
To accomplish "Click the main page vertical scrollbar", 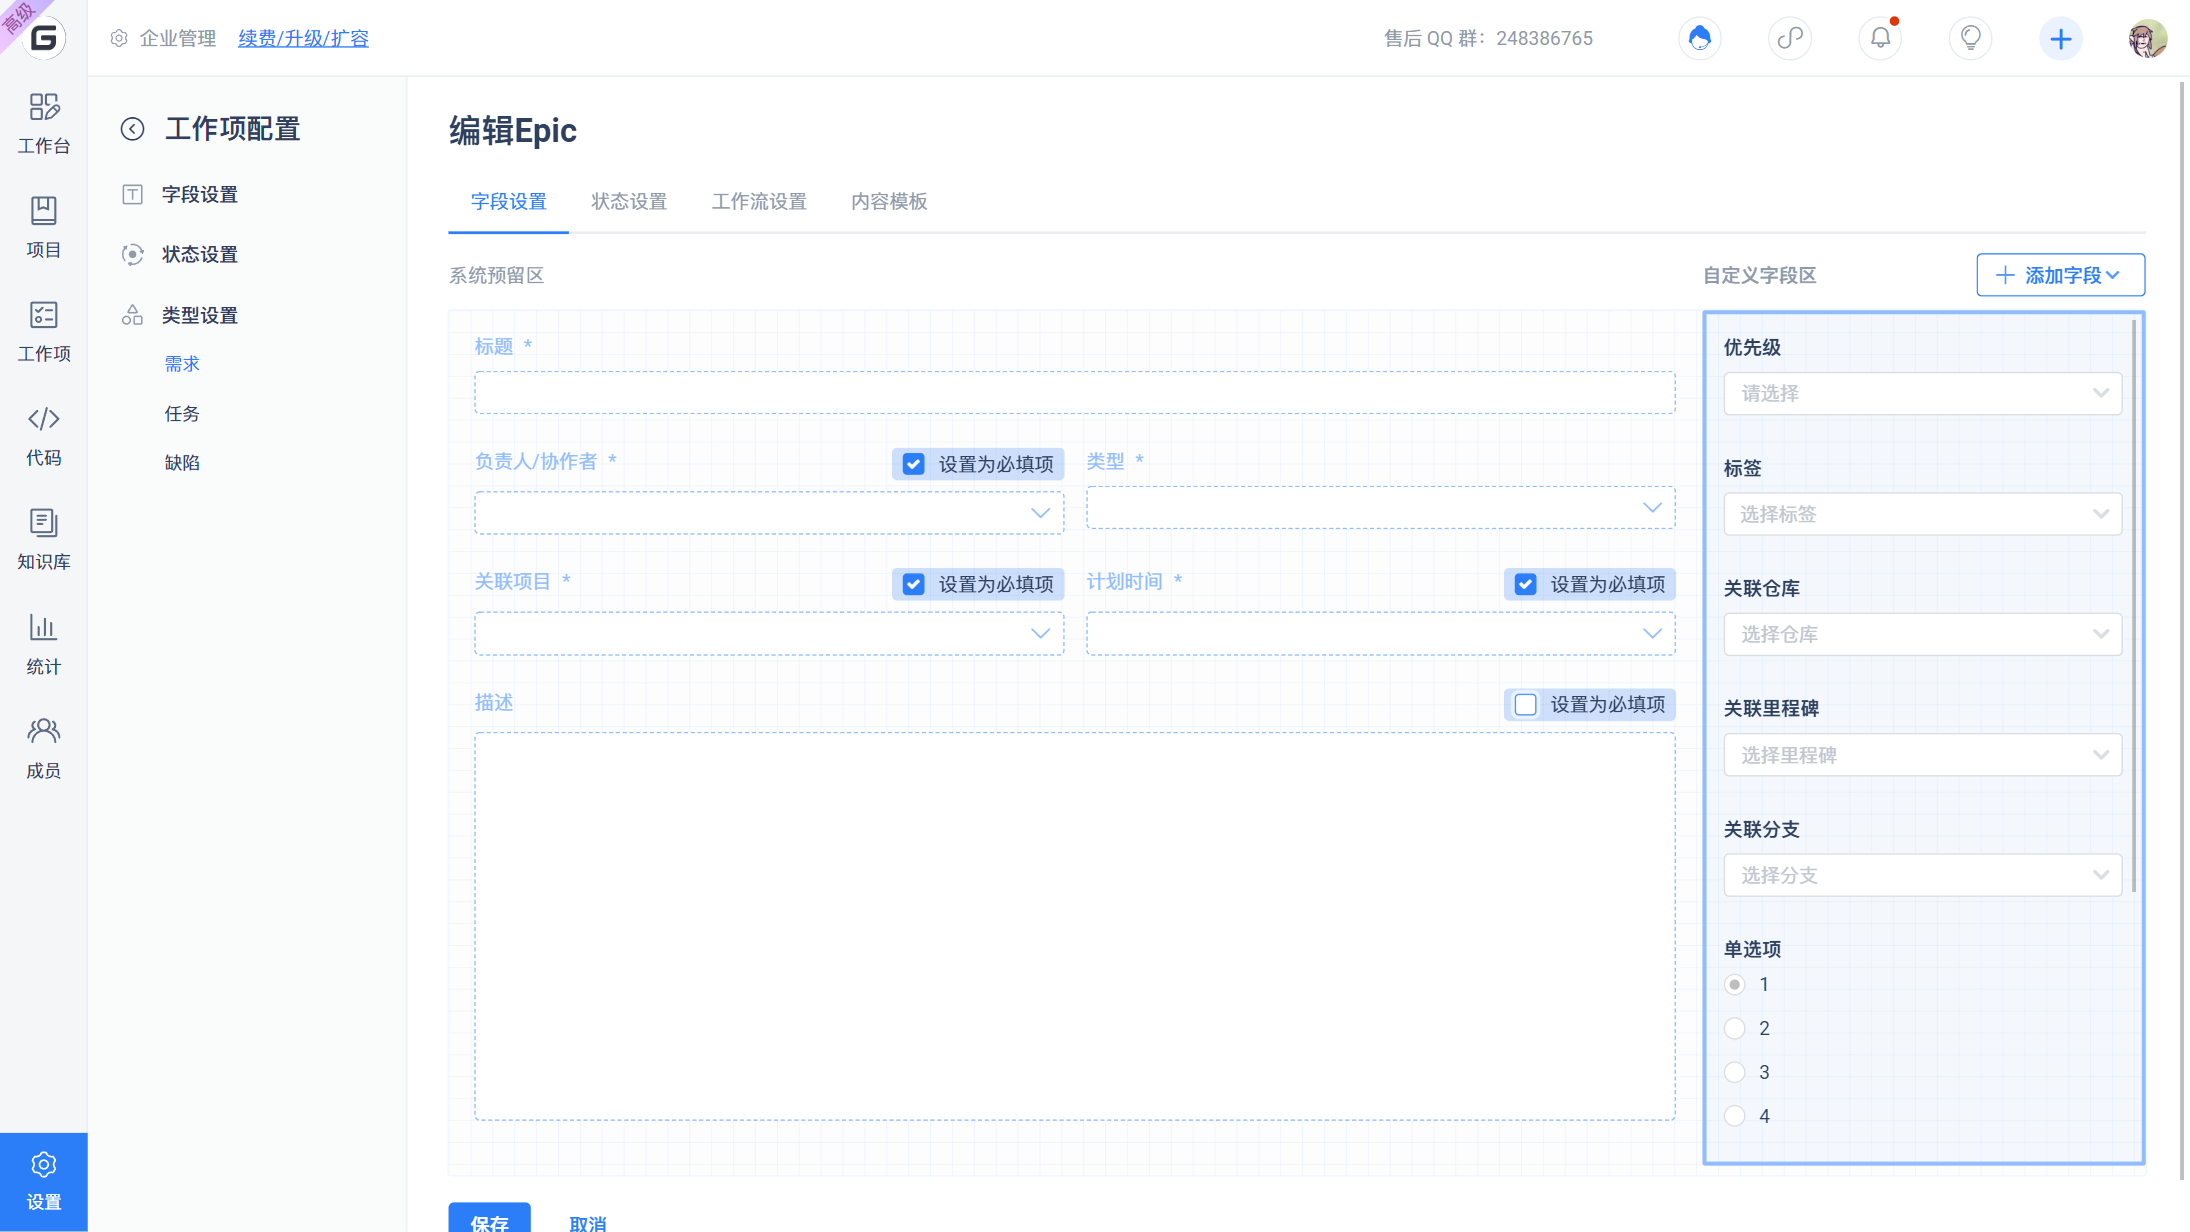I will click(2181, 630).
